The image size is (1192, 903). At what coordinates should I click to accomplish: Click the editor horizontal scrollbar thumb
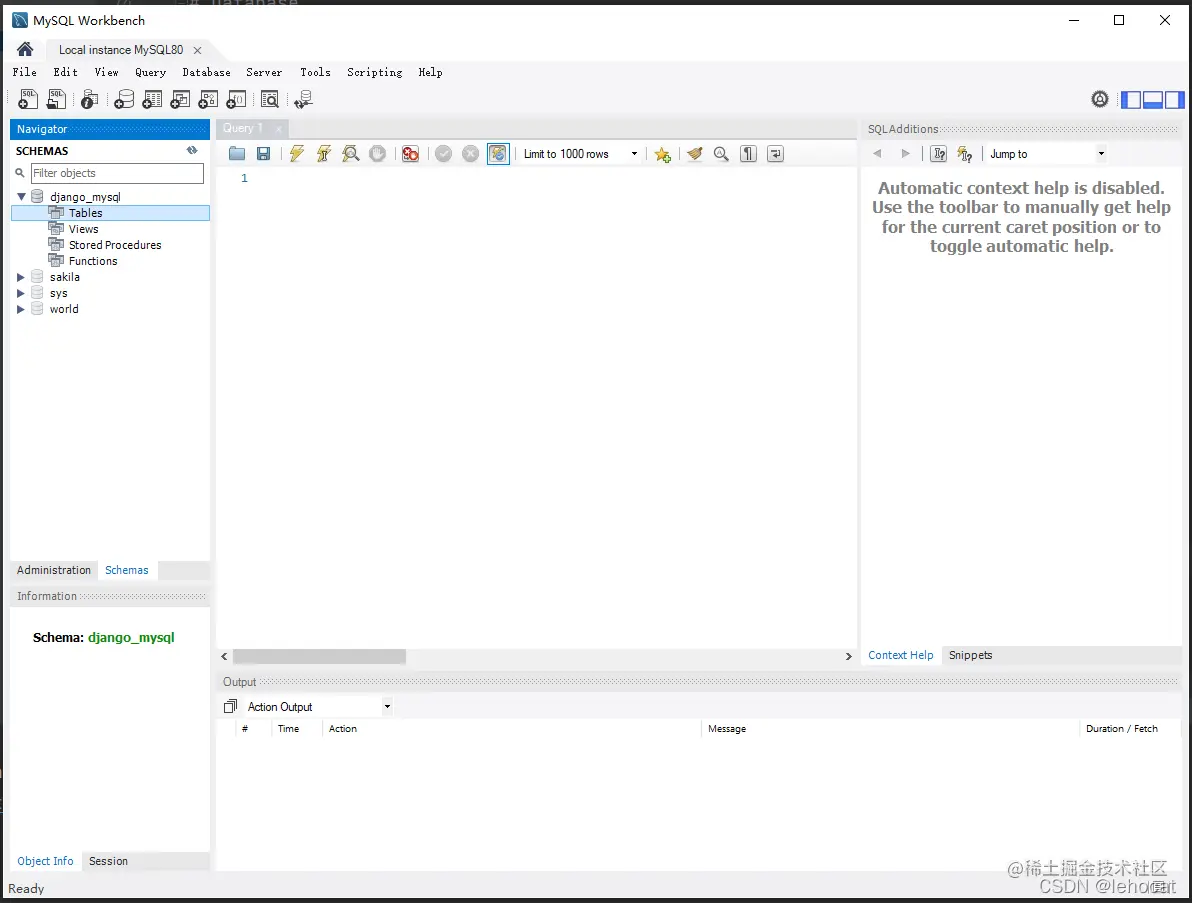(x=319, y=656)
